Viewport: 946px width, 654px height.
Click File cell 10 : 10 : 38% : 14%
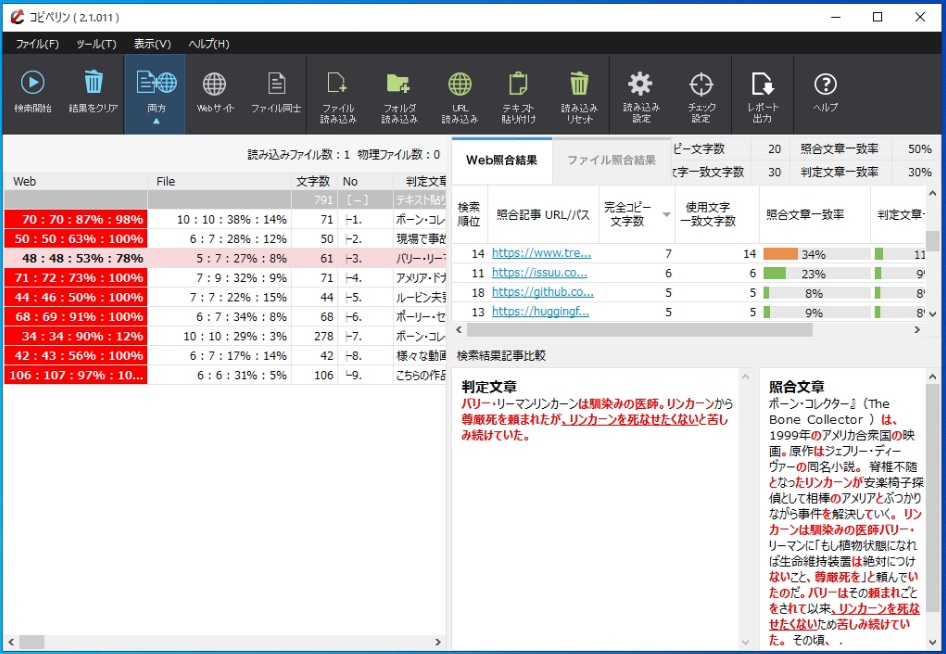click(220, 219)
